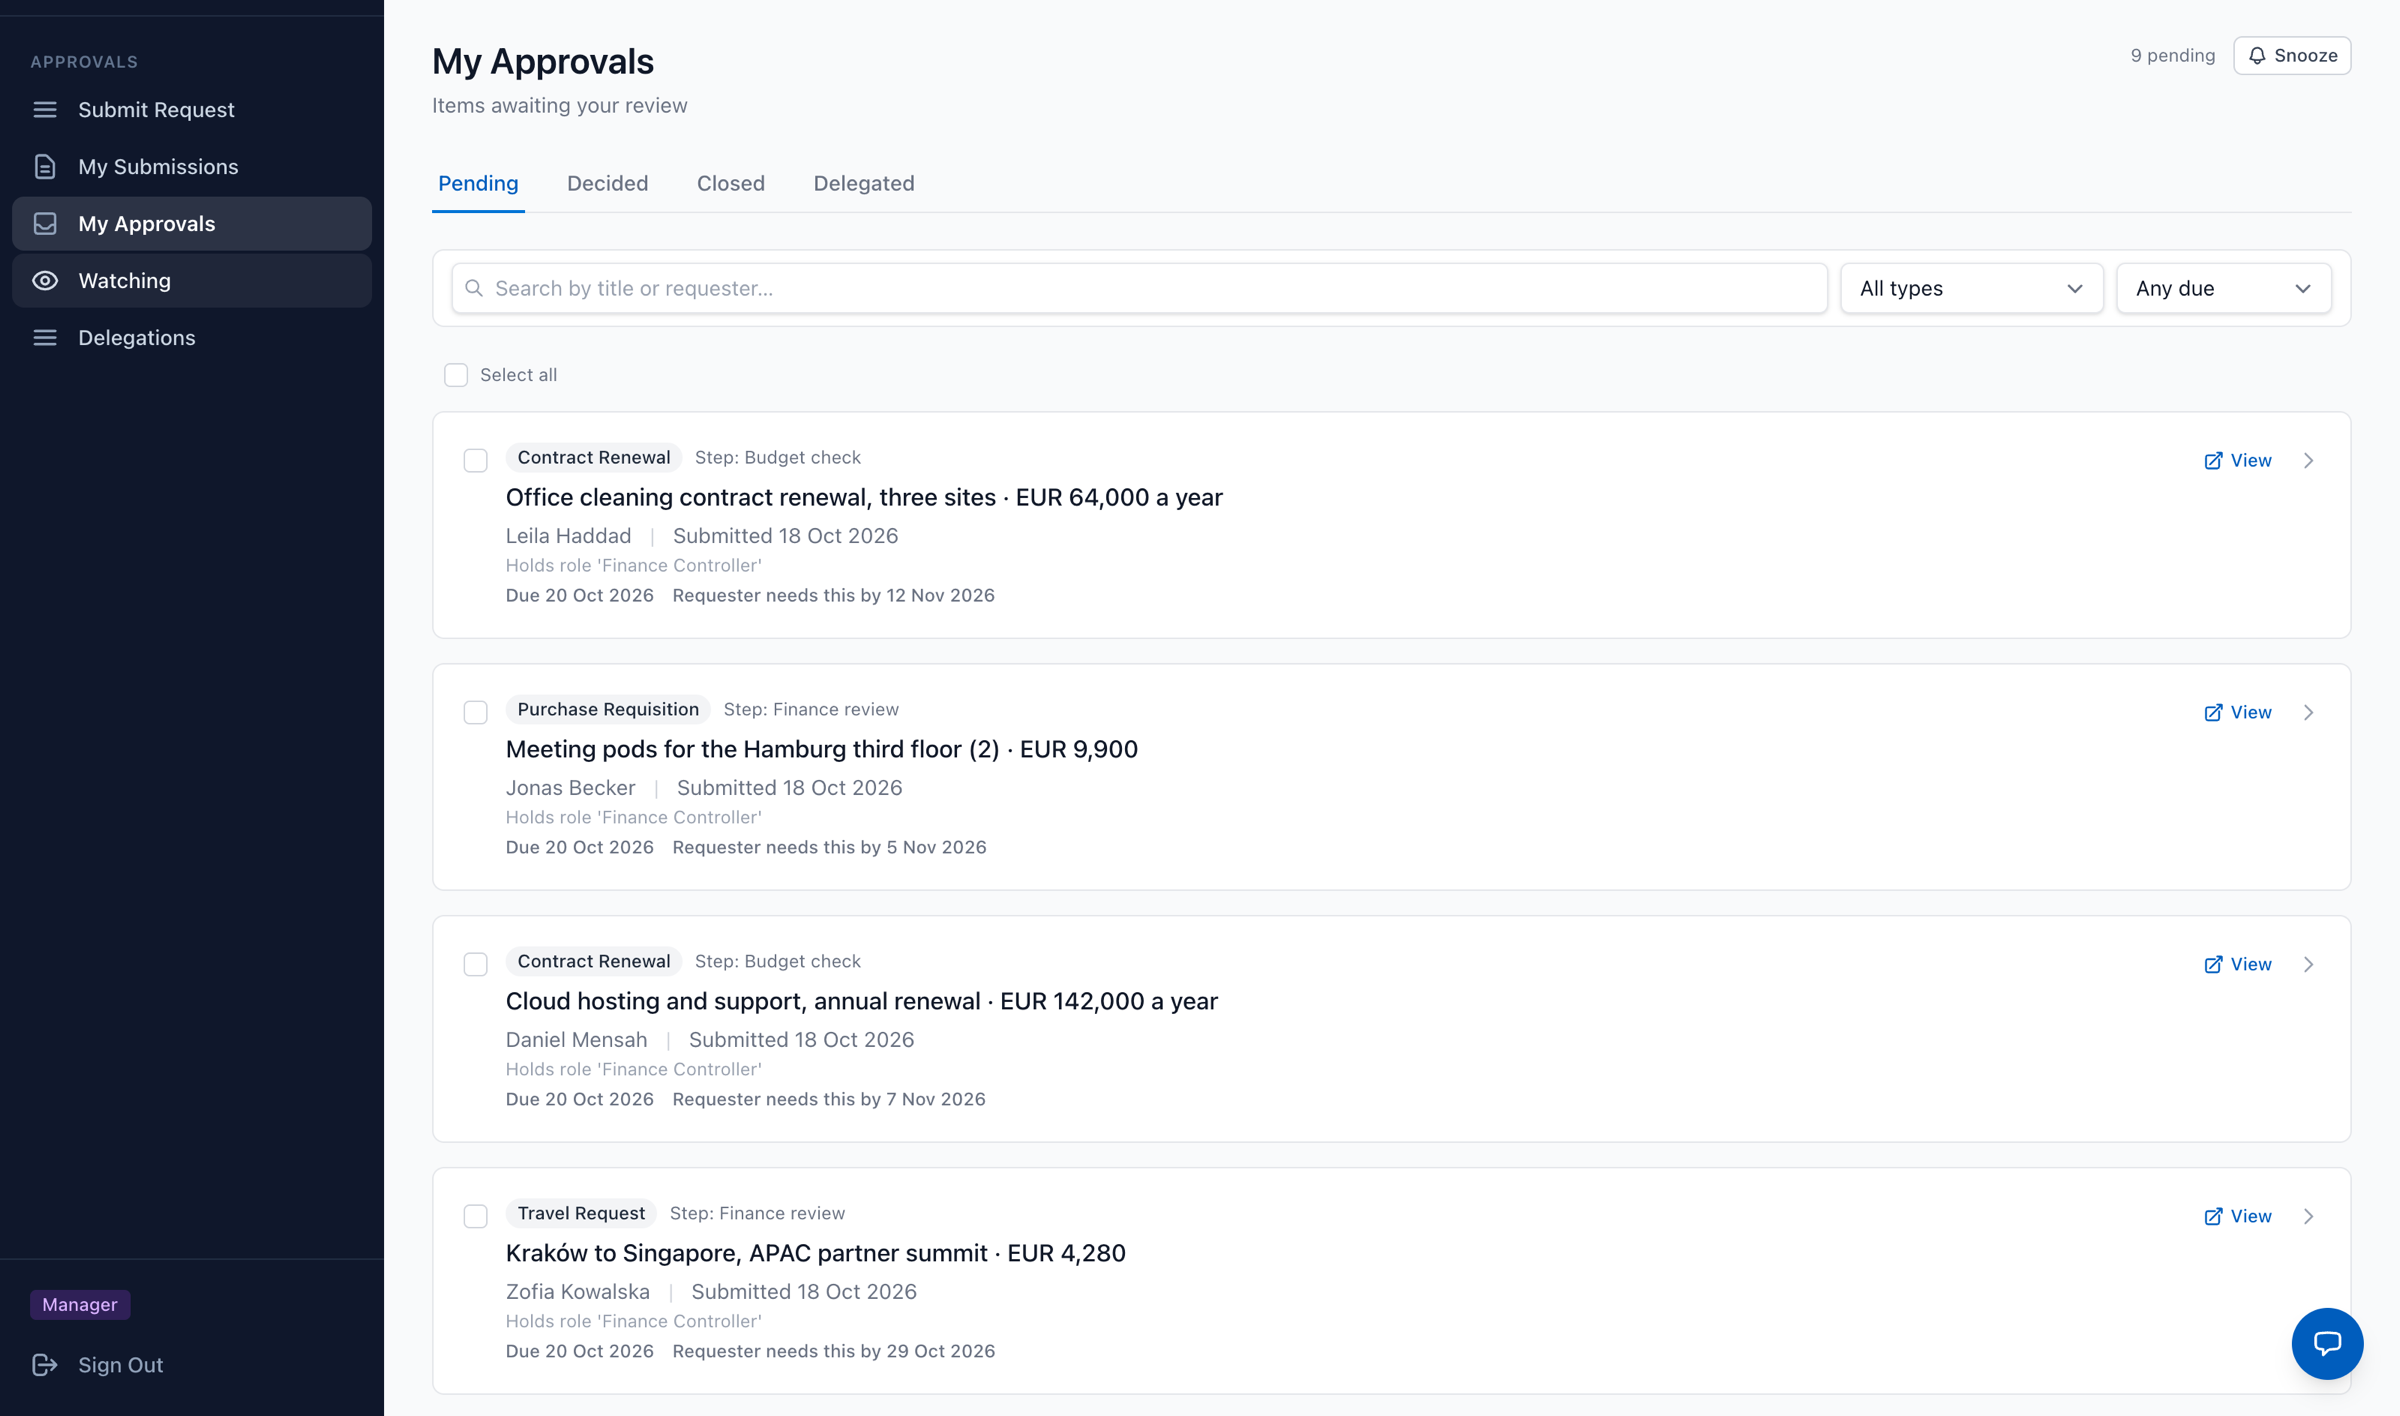Switch to the Decided tab
Image resolution: width=2400 pixels, height=1416 pixels.
tap(608, 183)
